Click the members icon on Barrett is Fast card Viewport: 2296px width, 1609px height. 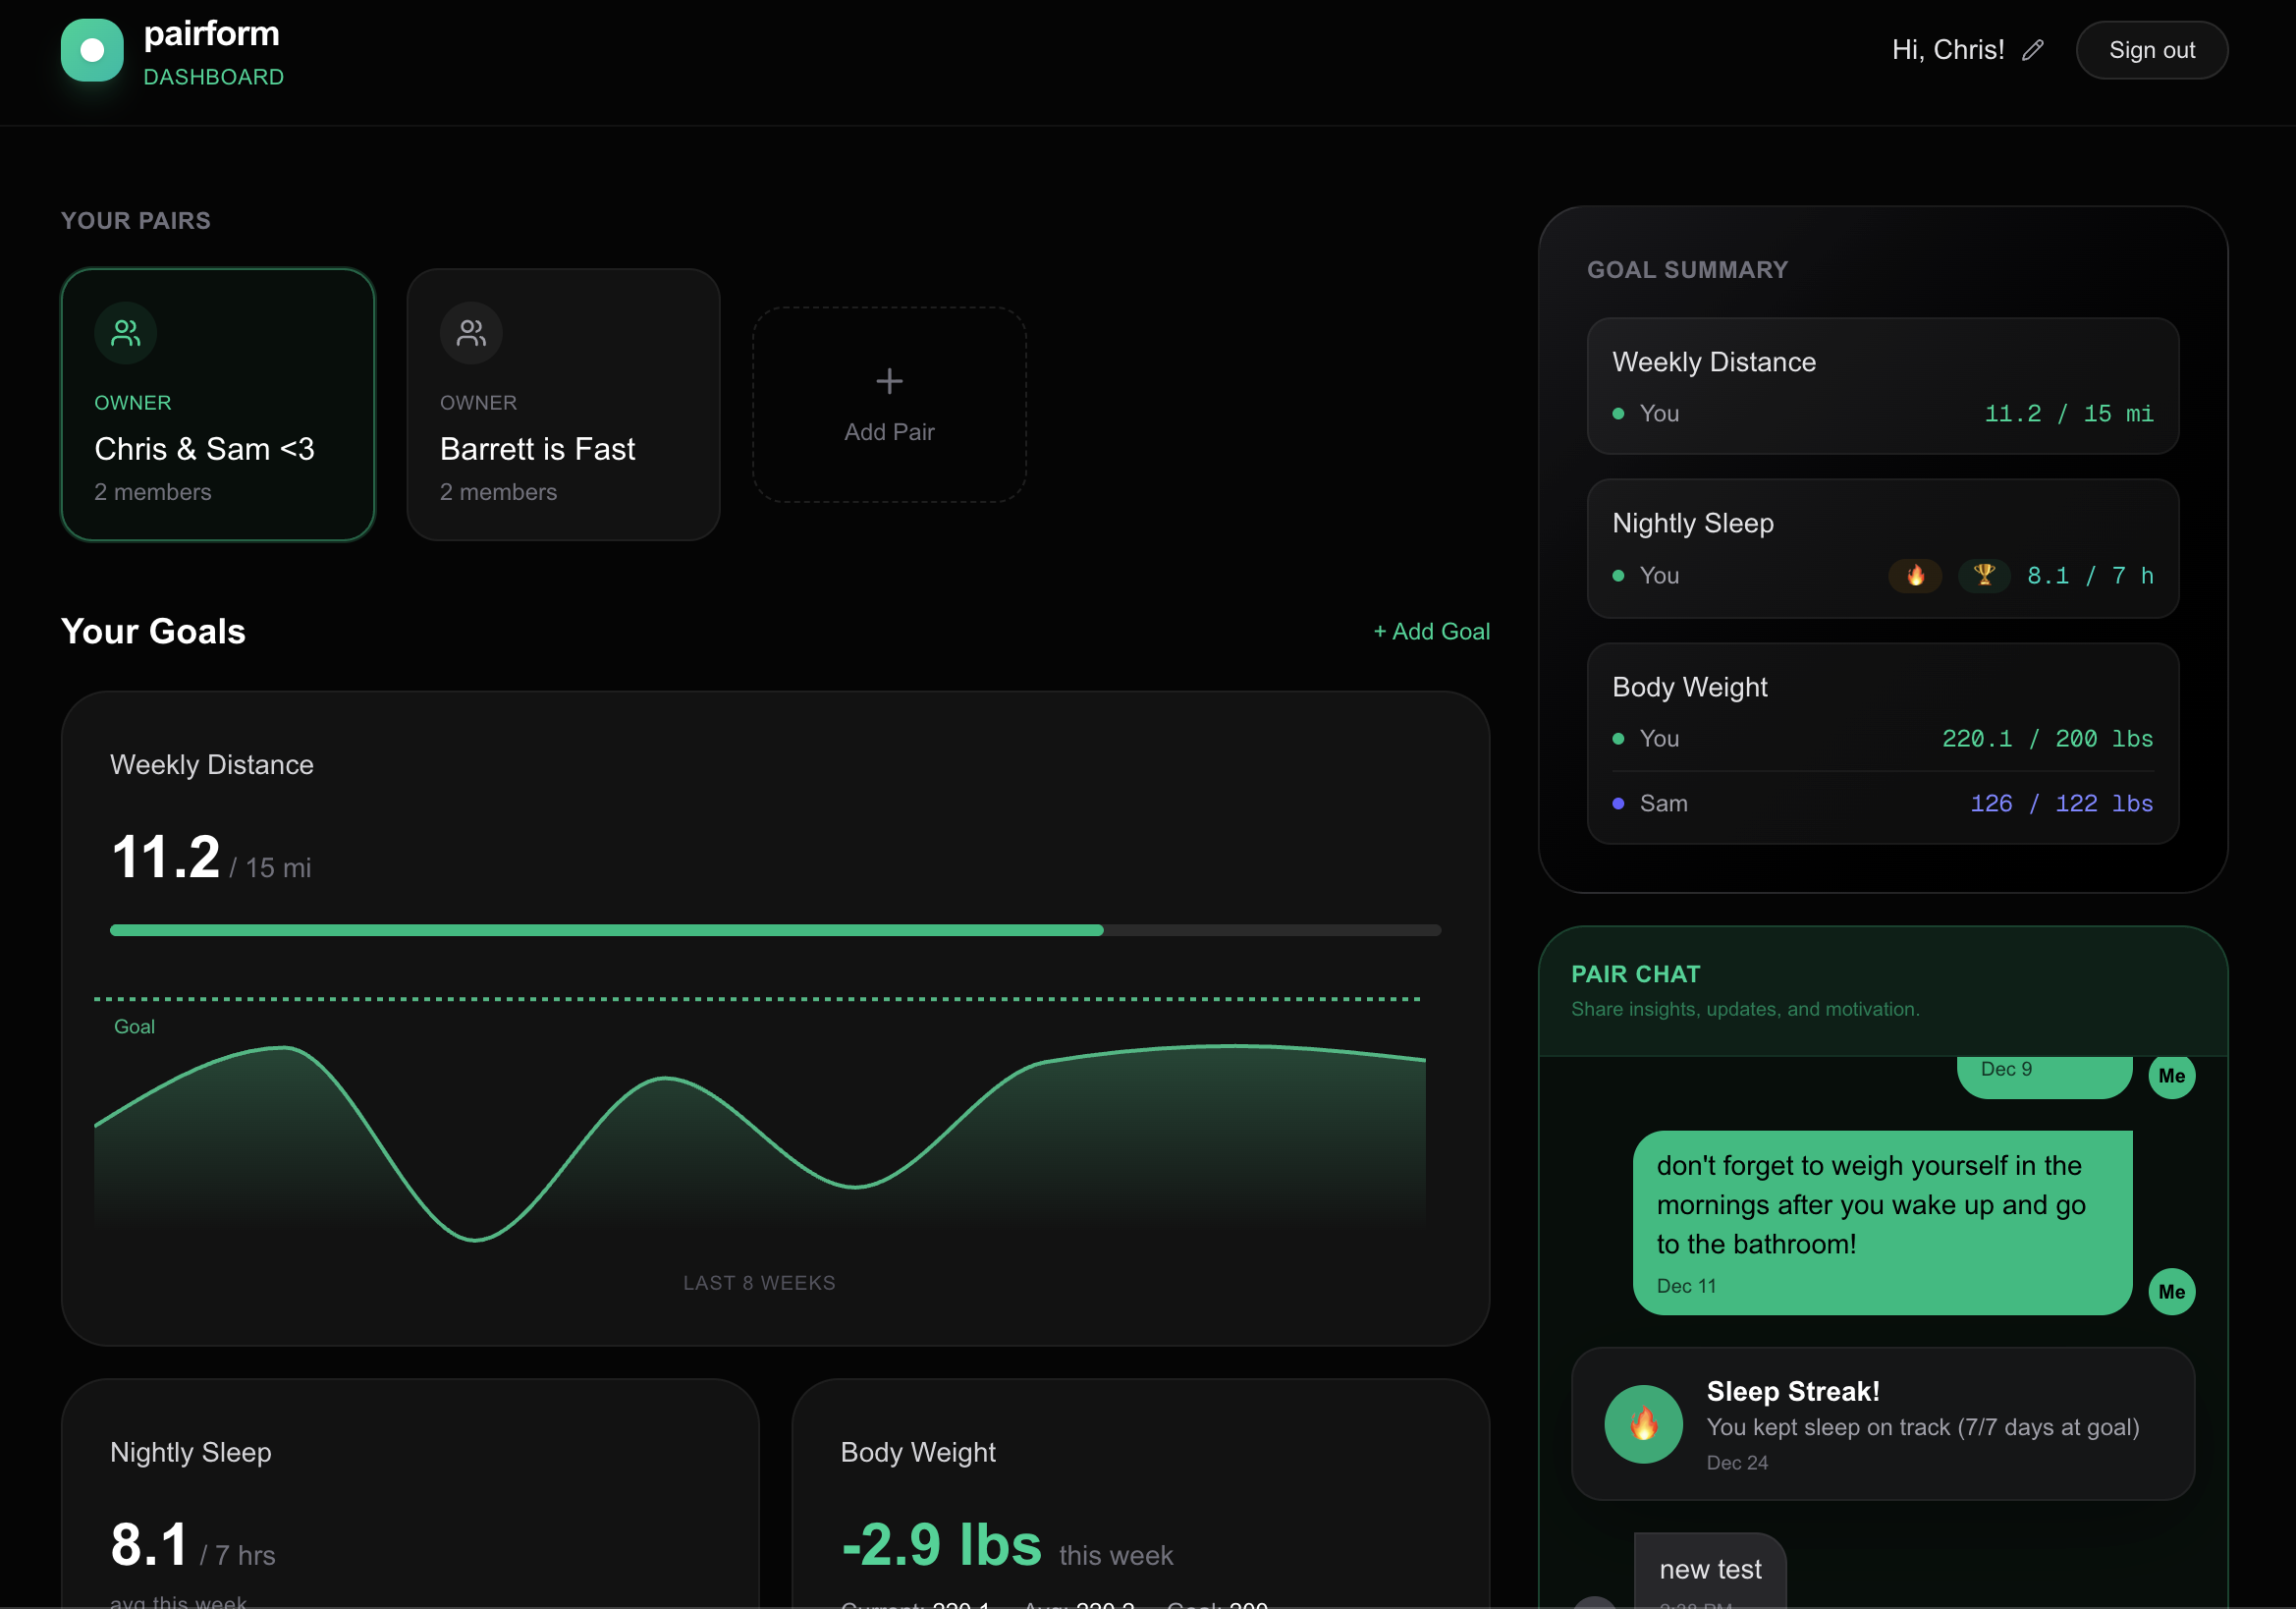[x=471, y=333]
